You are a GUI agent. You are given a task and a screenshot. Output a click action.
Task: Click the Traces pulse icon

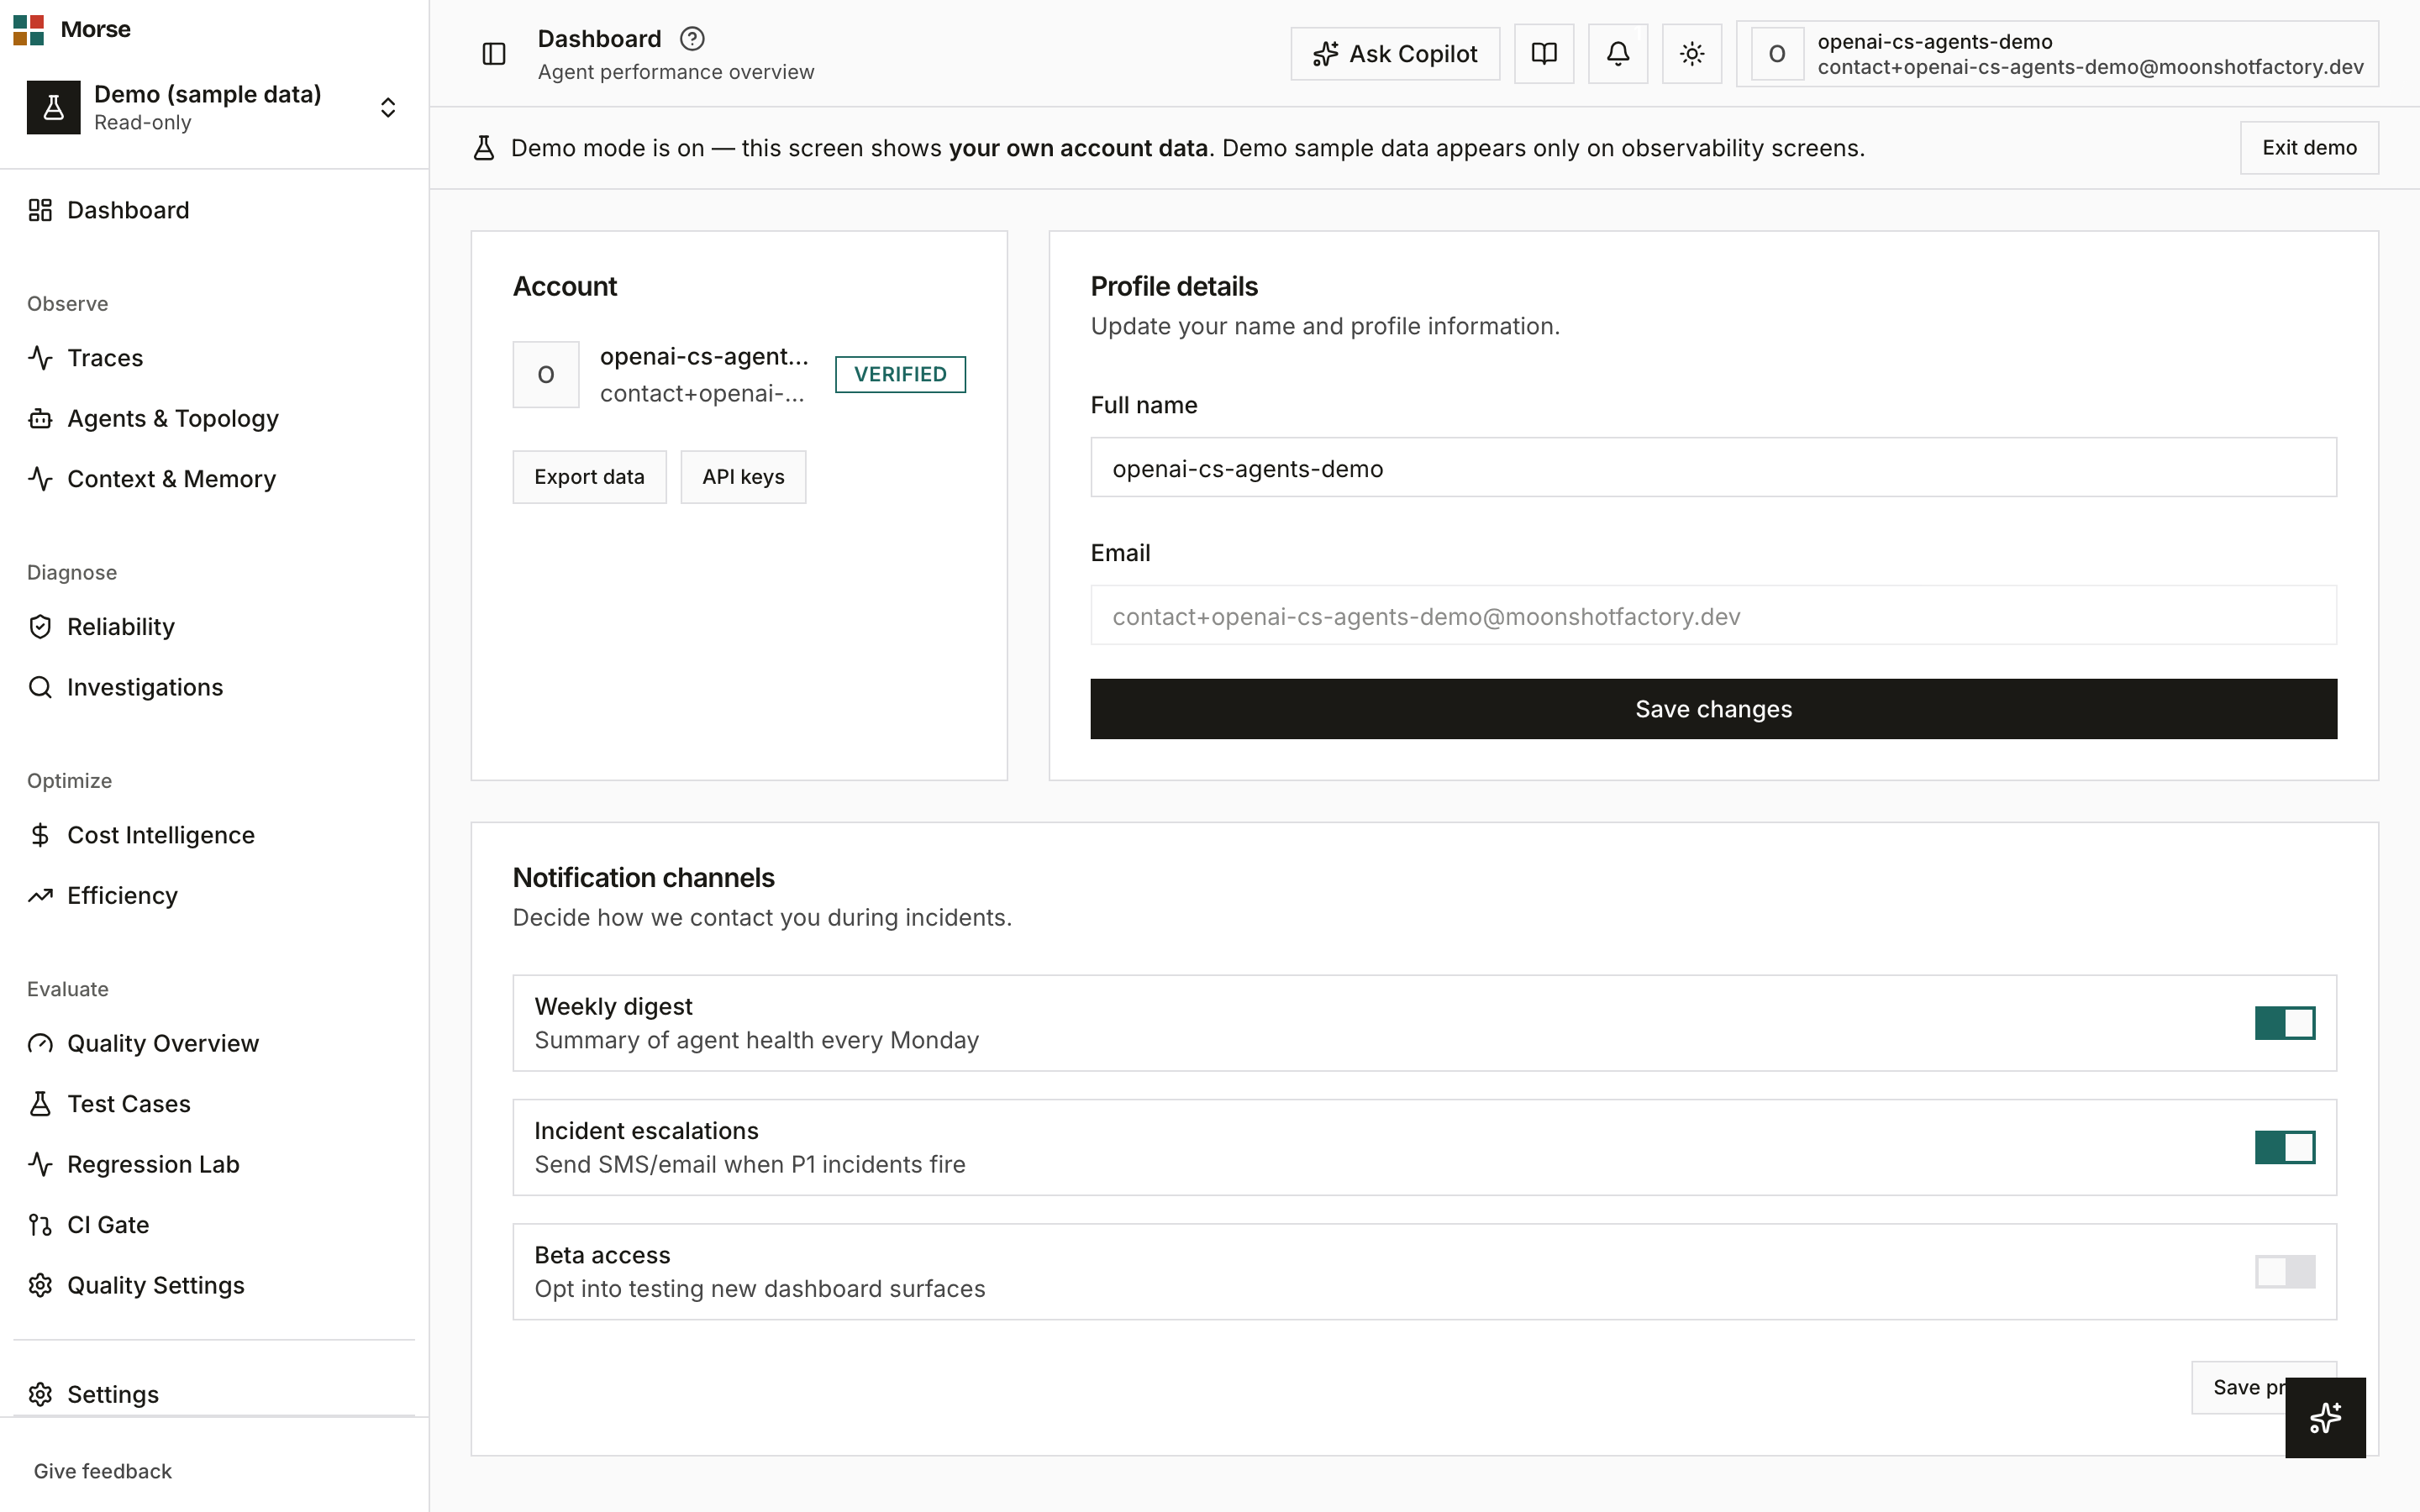tap(40, 358)
